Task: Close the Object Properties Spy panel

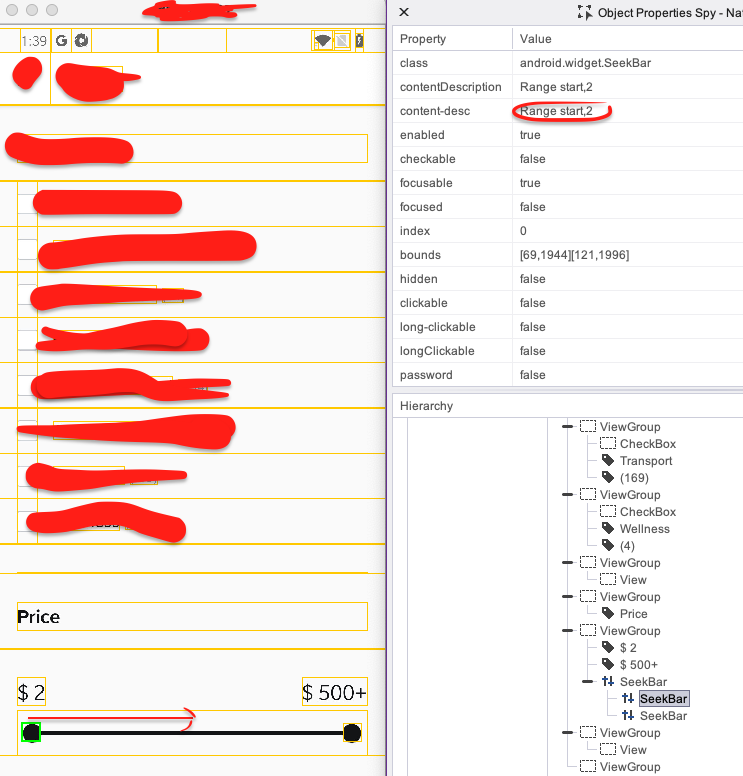Action: click(404, 12)
